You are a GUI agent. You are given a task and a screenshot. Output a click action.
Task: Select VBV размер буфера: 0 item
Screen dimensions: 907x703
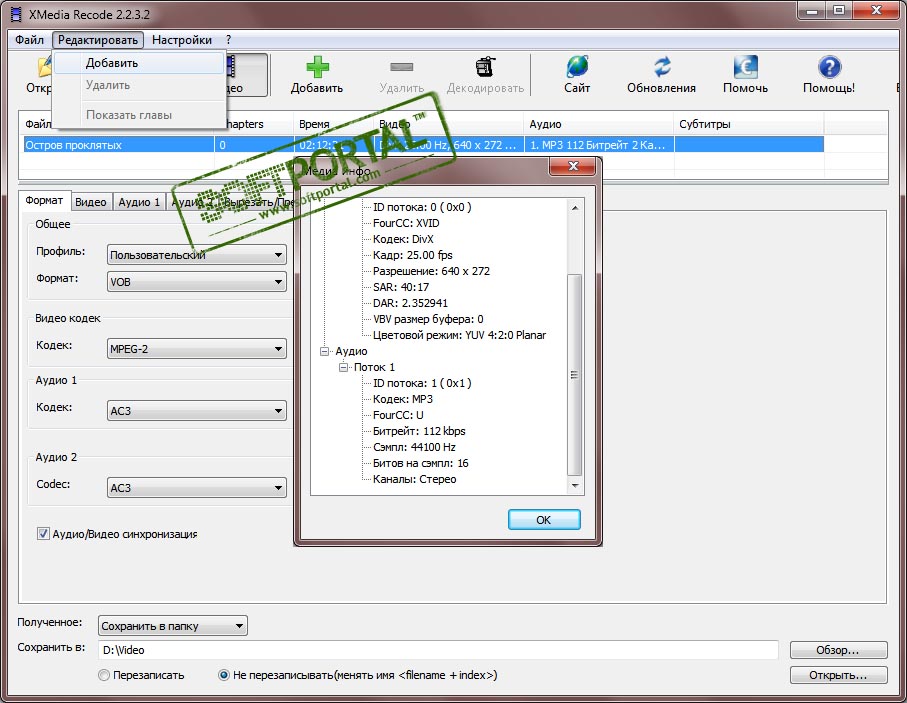(428, 319)
